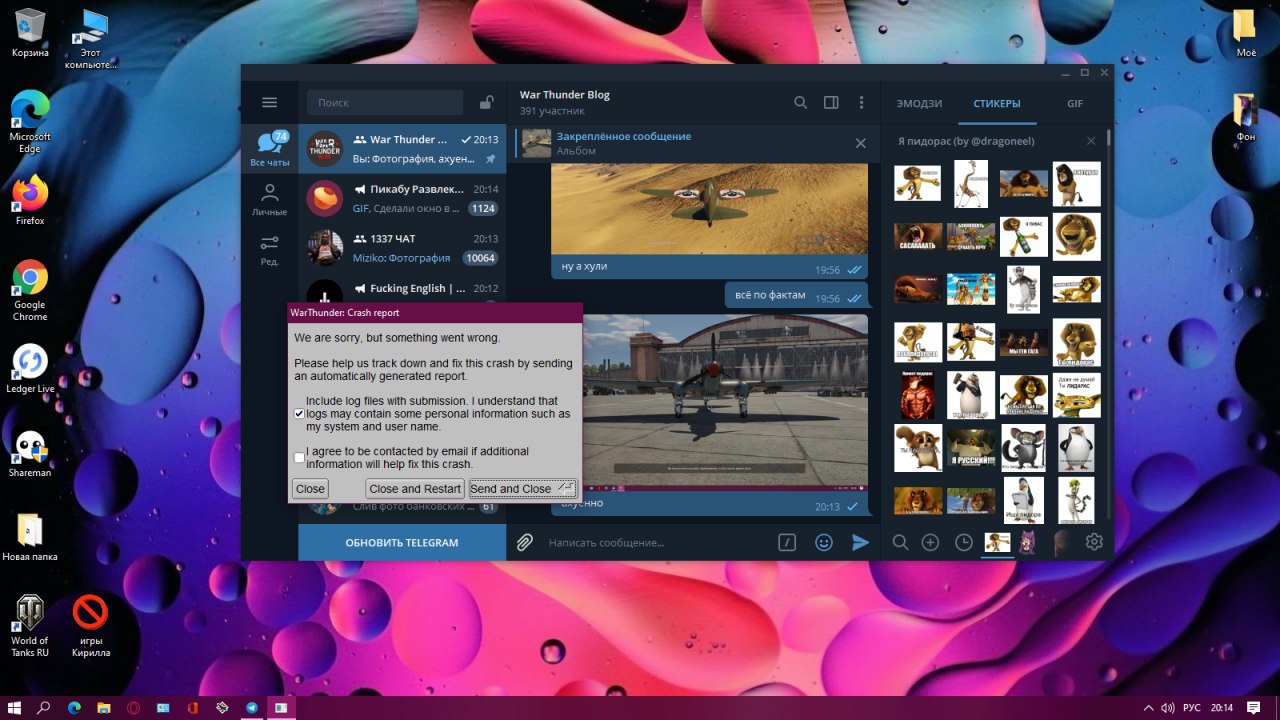
Task: Click the plus icon to add stickers
Action: coord(930,542)
